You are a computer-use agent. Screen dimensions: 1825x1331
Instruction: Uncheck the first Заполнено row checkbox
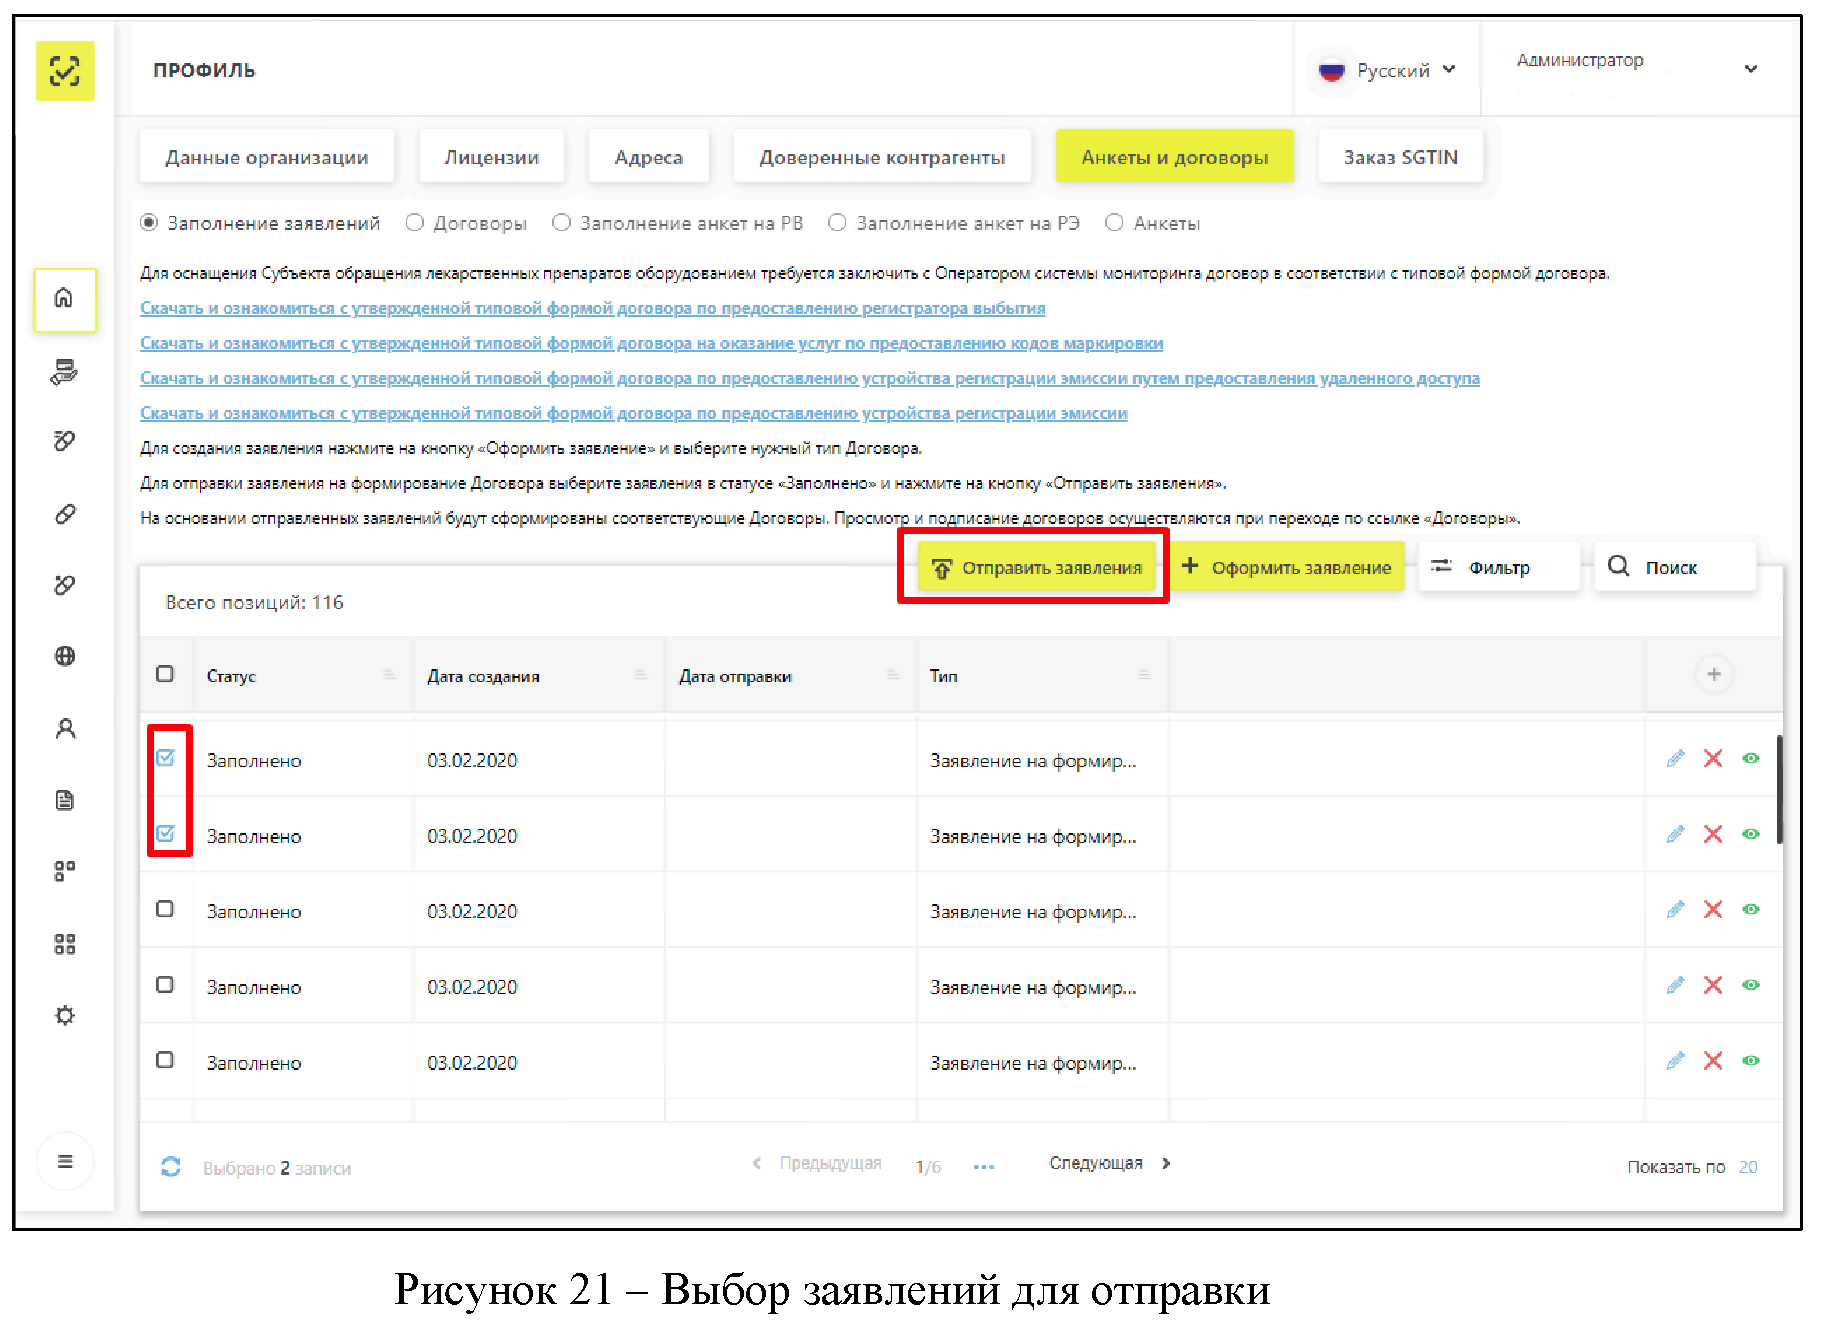[x=166, y=758]
